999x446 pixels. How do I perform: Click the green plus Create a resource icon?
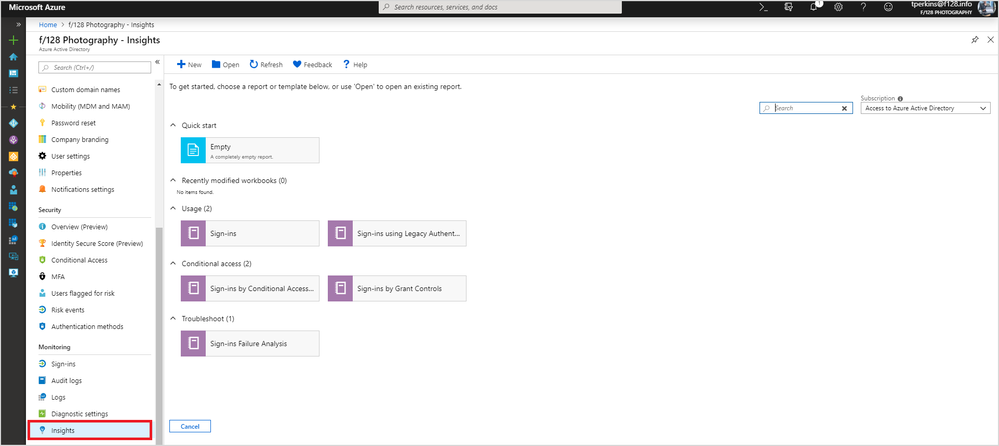[x=13, y=40]
